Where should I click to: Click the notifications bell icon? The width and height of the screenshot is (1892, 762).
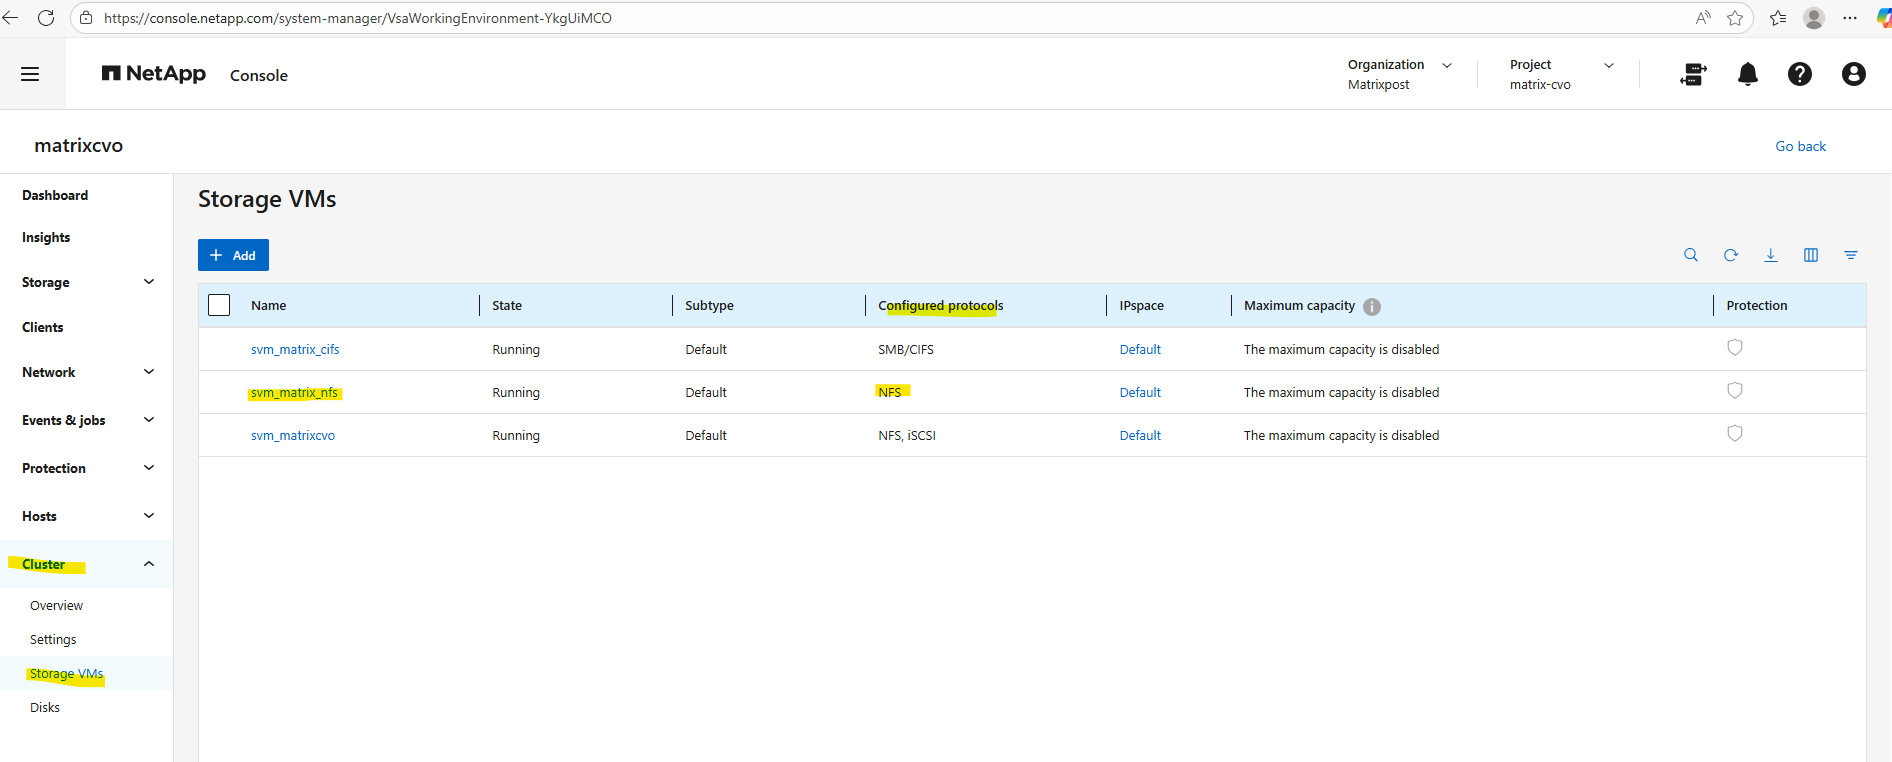click(1747, 74)
